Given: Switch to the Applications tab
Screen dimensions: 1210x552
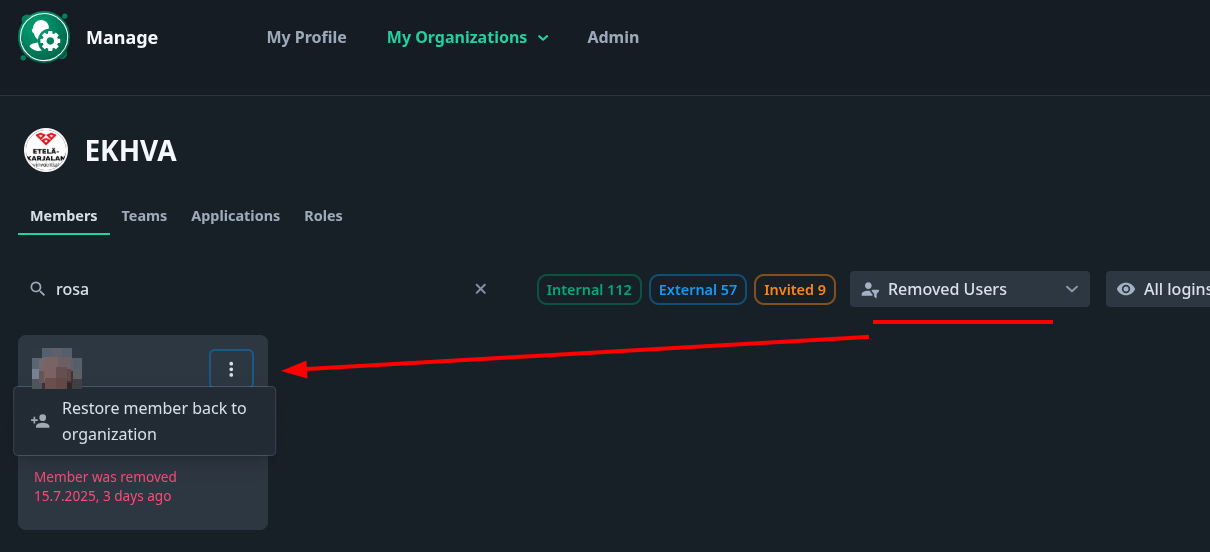Looking at the screenshot, I should click(x=236, y=216).
